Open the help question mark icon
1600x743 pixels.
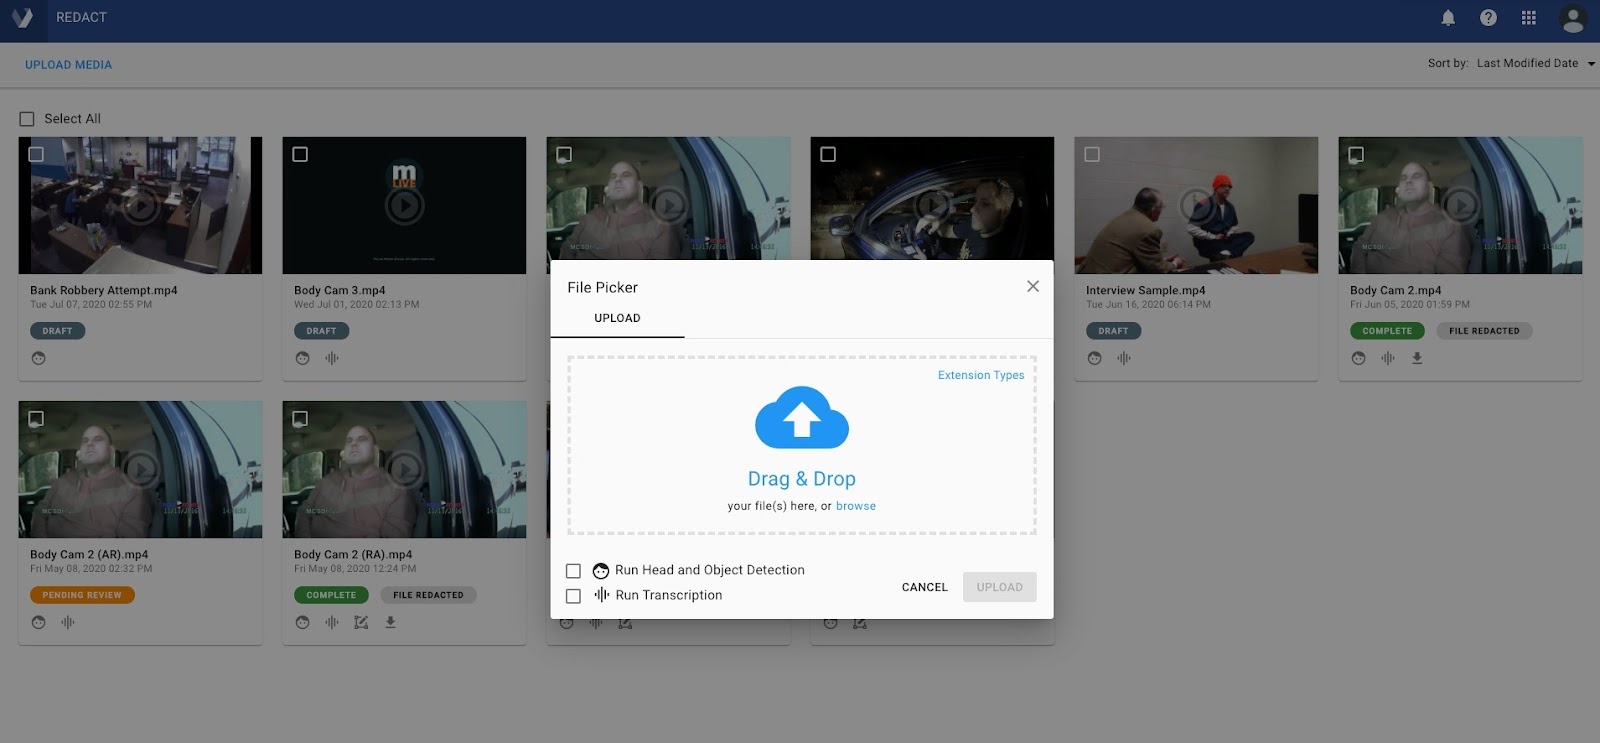tap(1488, 18)
